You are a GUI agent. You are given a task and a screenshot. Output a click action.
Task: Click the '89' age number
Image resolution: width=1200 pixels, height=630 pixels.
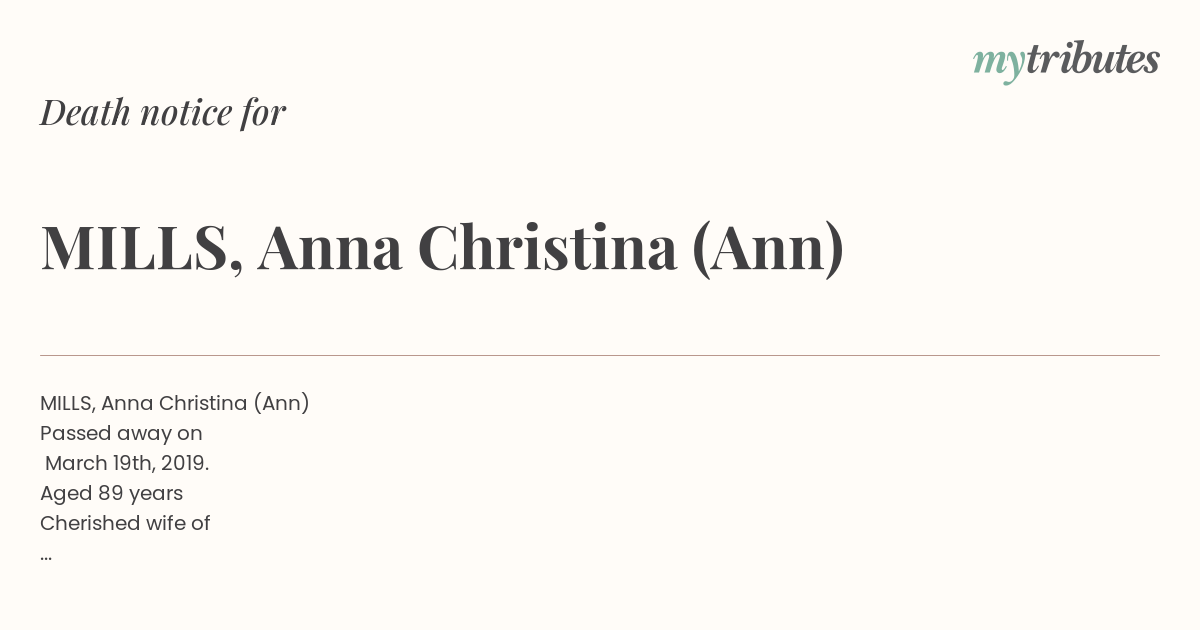point(110,494)
